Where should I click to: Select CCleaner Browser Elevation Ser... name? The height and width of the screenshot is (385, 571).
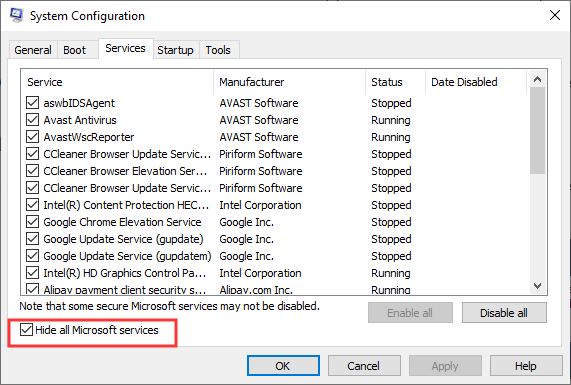[x=125, y=171]
